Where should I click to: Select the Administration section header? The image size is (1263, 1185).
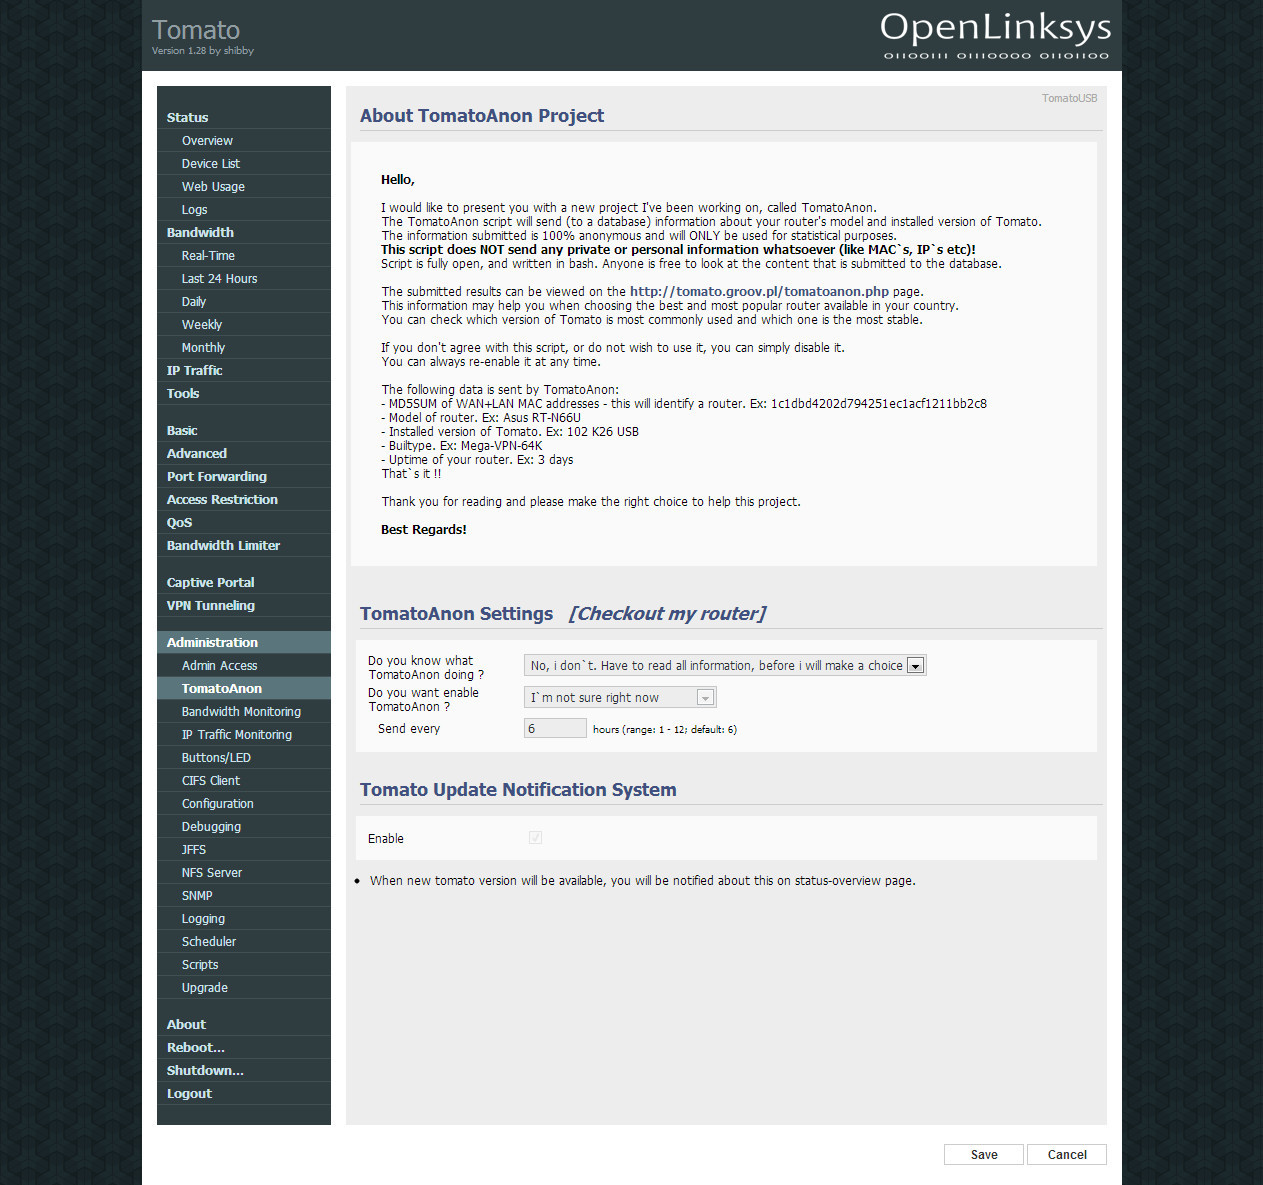[243, 643]
